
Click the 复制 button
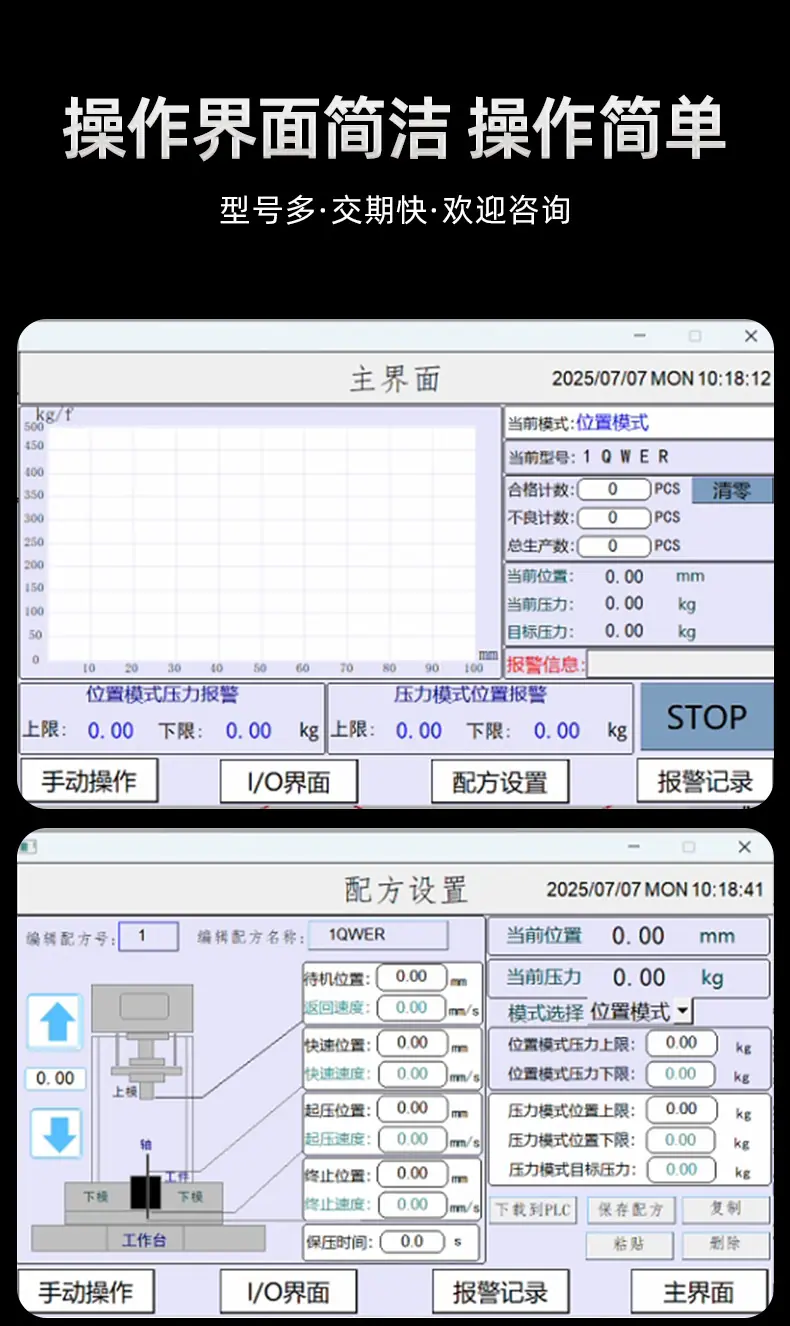726,1209
